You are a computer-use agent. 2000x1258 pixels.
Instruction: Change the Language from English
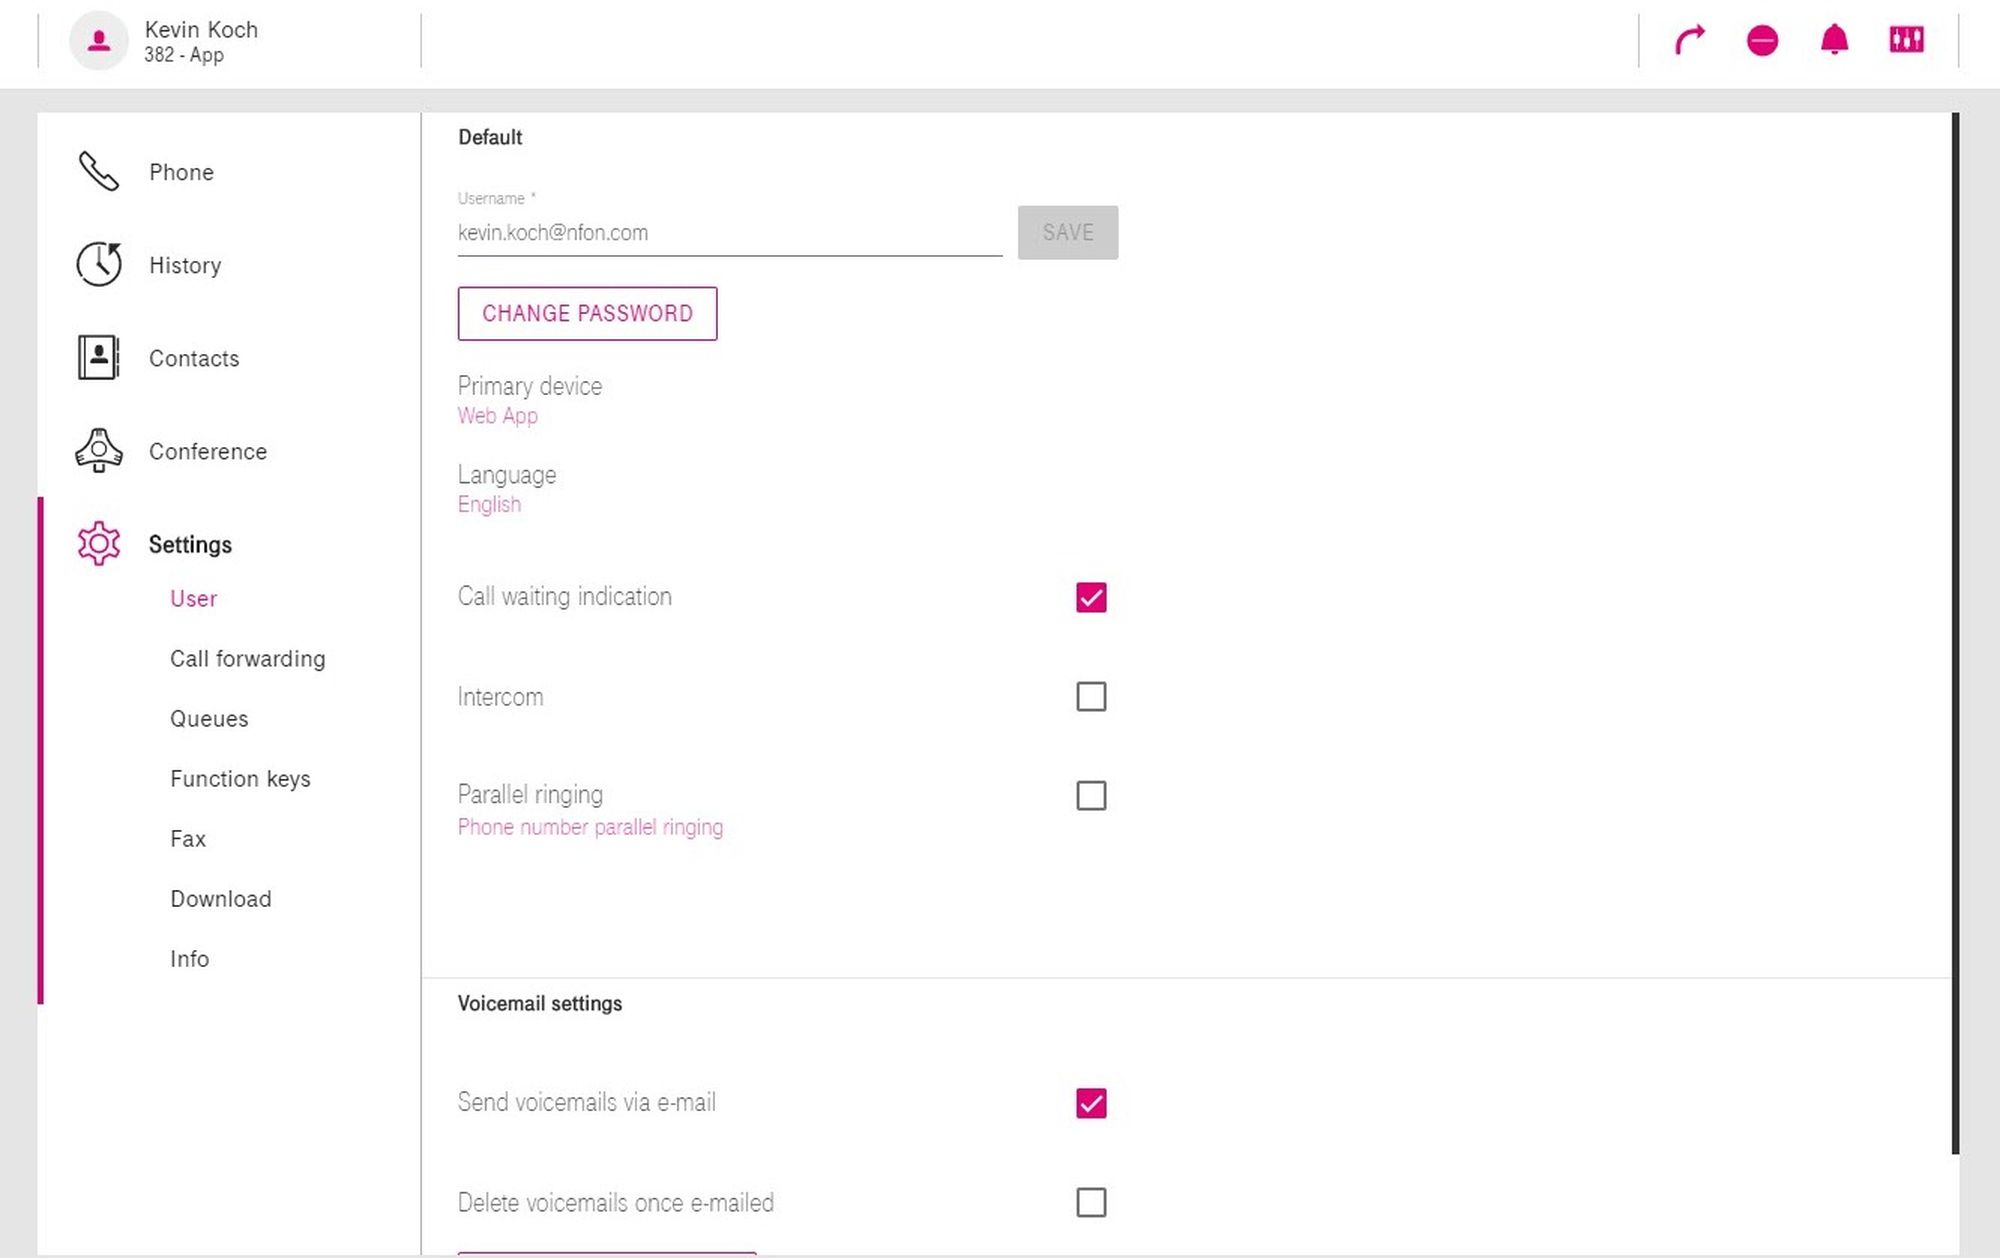(489, 505)
